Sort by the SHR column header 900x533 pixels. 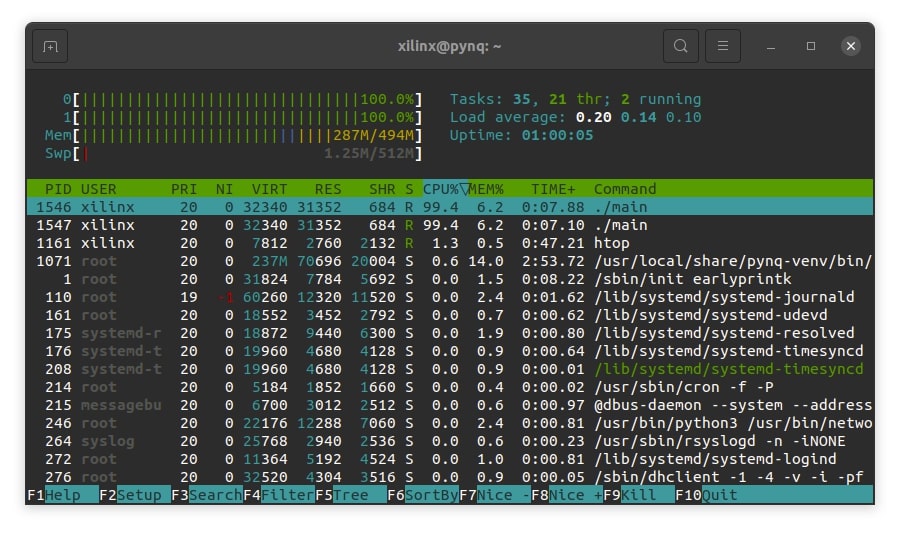click(382, 189)
